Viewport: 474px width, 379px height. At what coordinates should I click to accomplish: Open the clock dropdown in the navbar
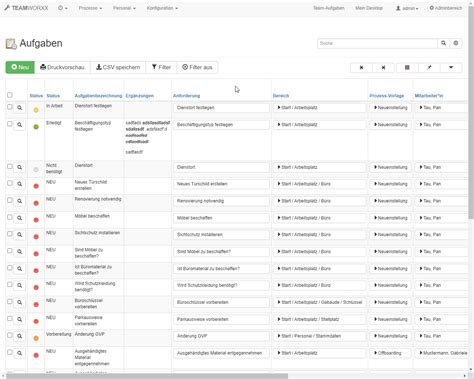pos(63,8)
